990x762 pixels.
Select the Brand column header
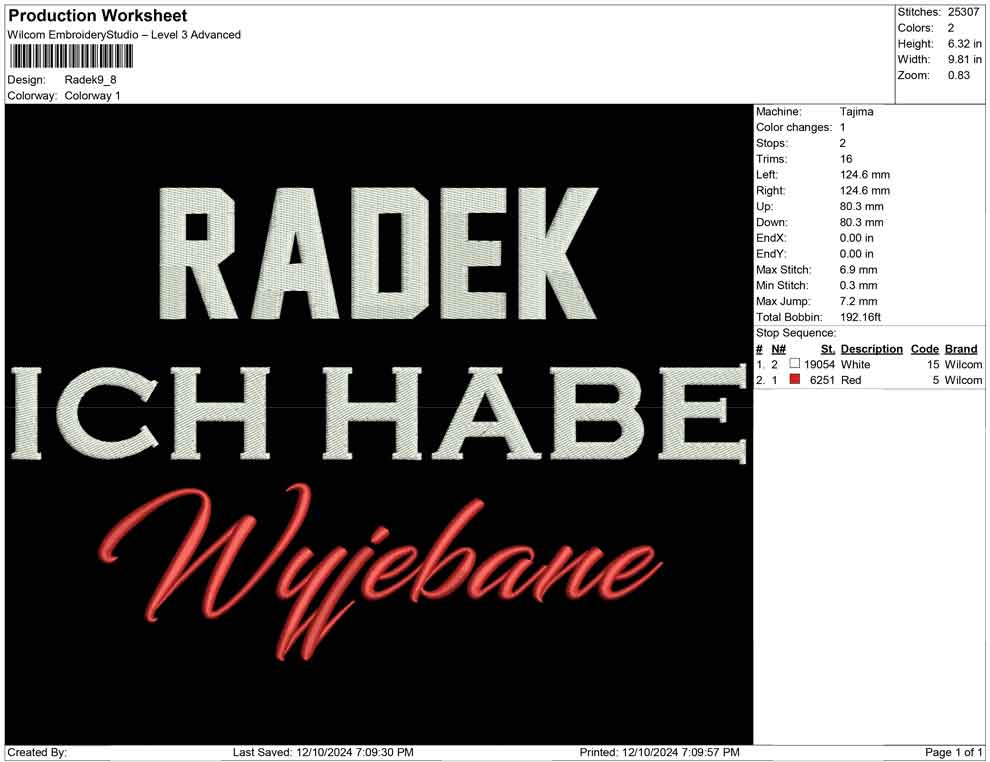click(x=961, y=348)
